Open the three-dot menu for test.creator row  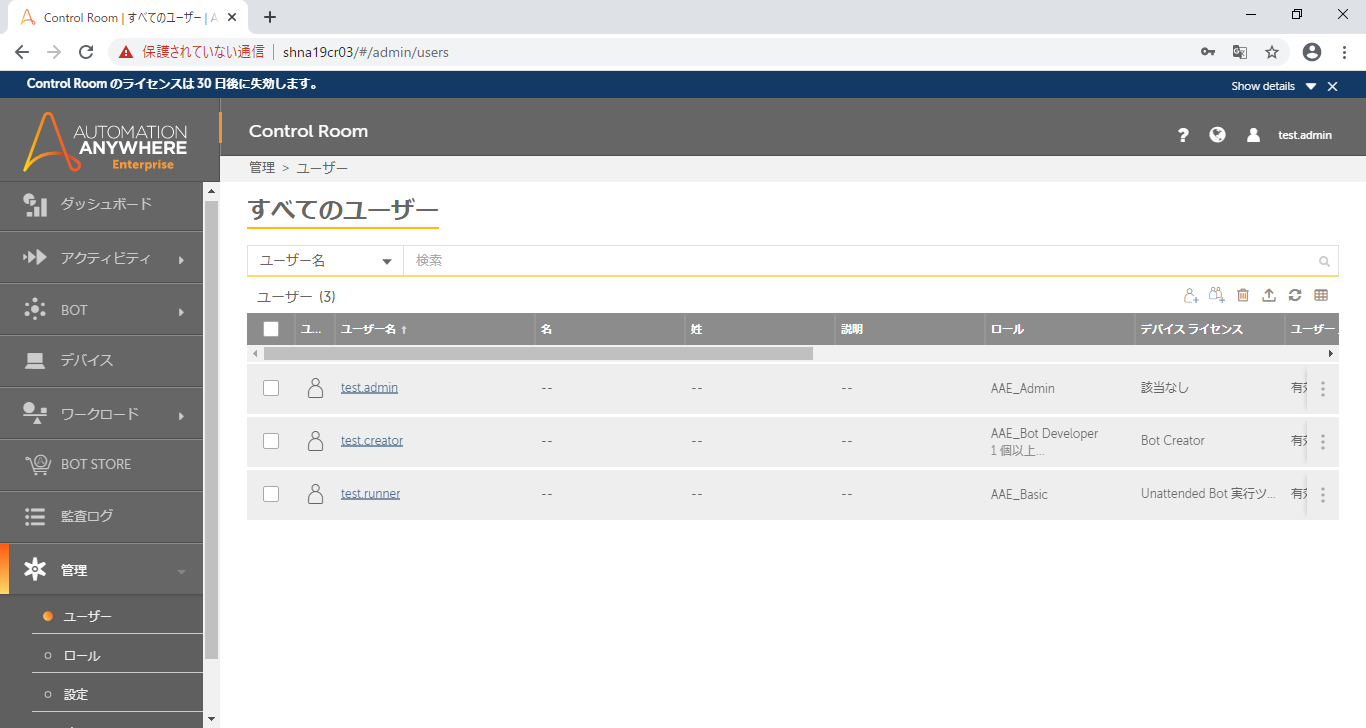pos(1323,442)
